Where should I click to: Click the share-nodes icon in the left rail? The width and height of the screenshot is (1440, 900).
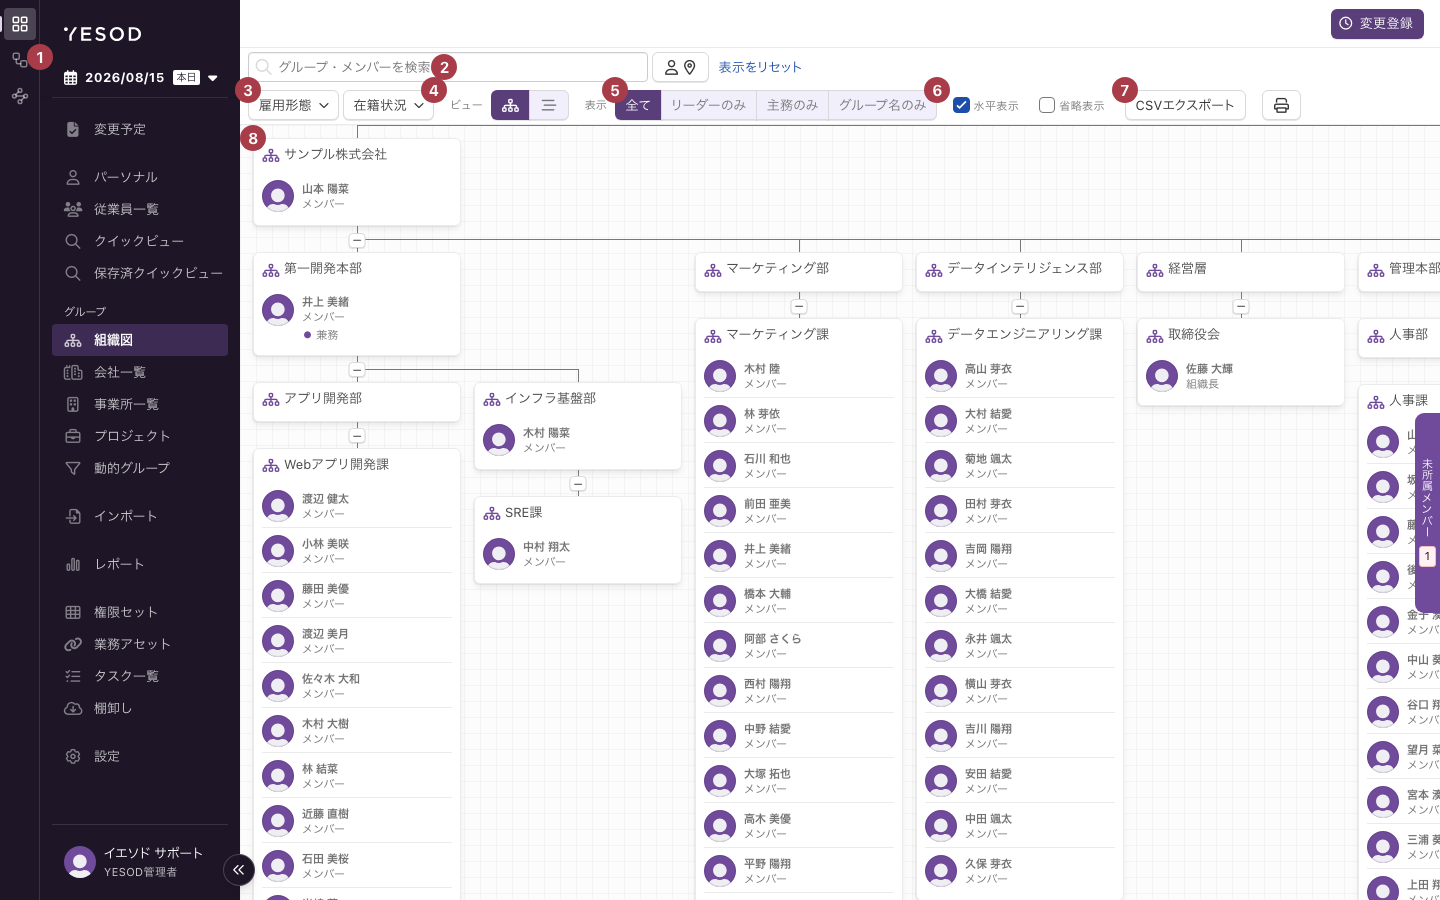point(20,96)
